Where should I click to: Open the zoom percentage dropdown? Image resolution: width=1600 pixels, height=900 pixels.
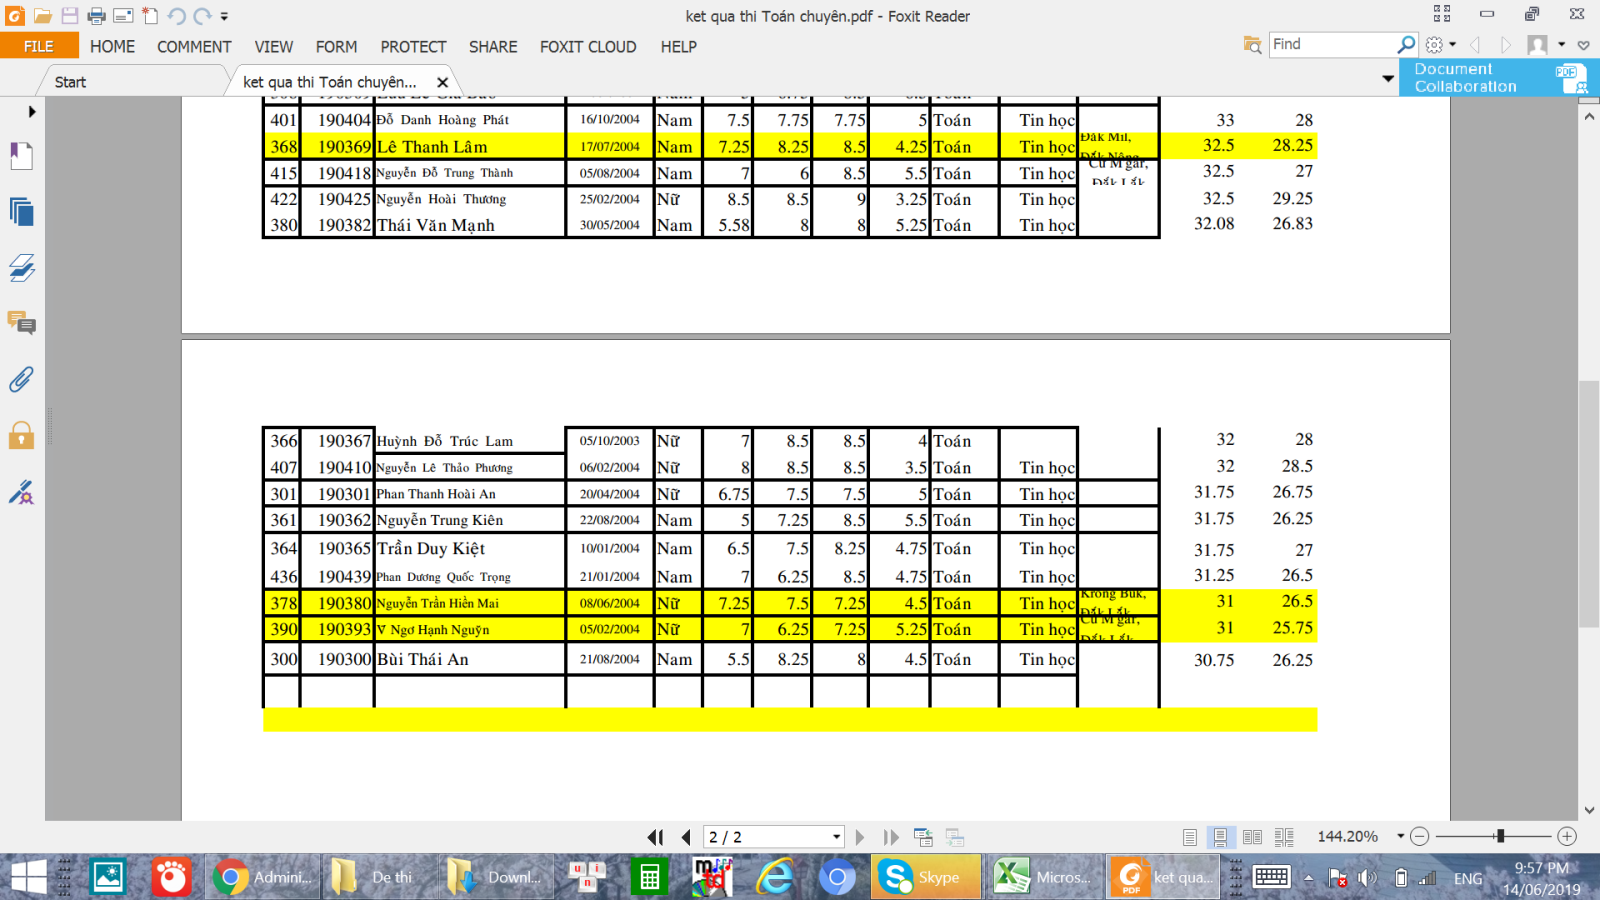[1400, 836]
